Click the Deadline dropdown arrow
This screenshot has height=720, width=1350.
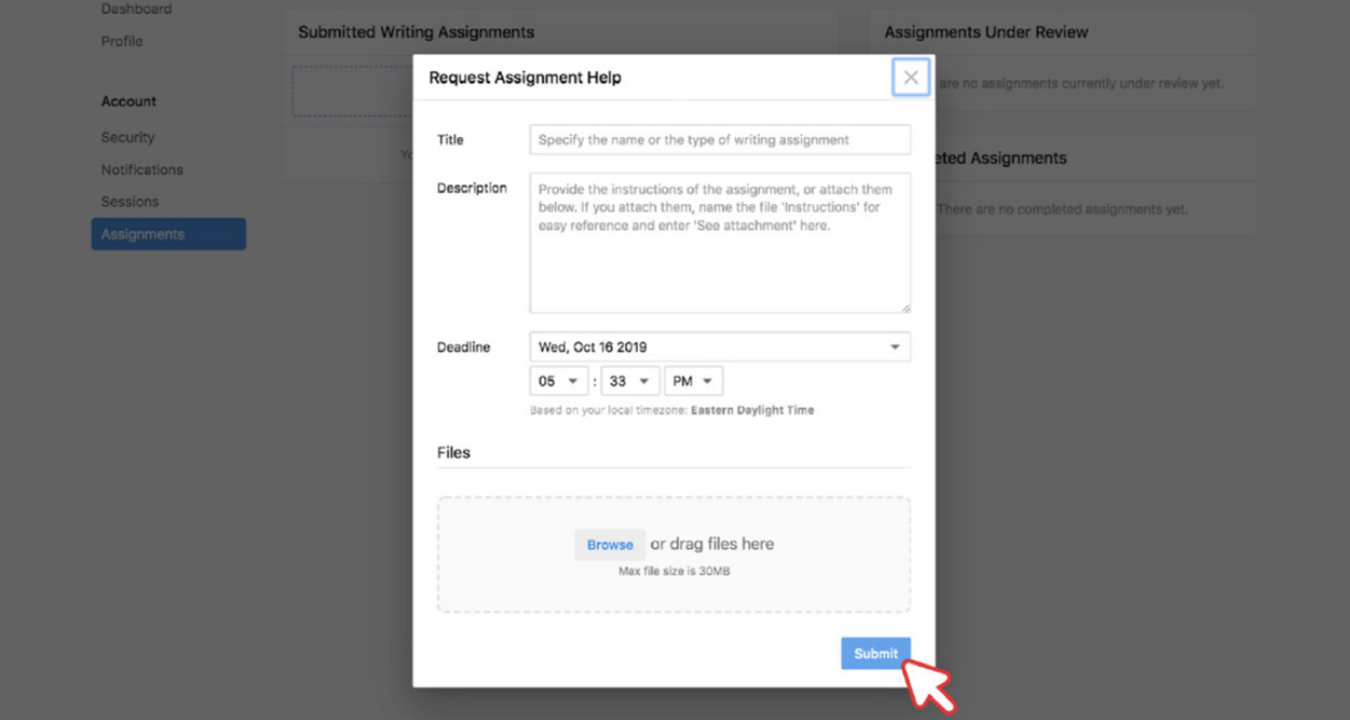tap(894, 346)
